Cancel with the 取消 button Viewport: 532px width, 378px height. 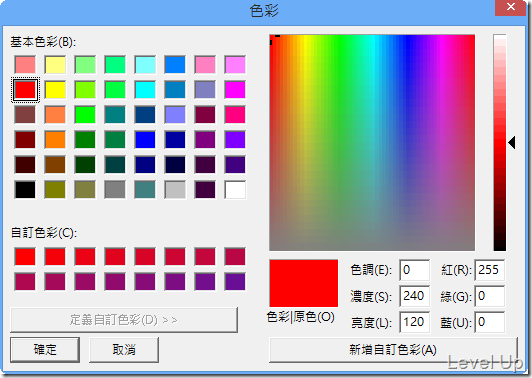[x=124, y=349]
